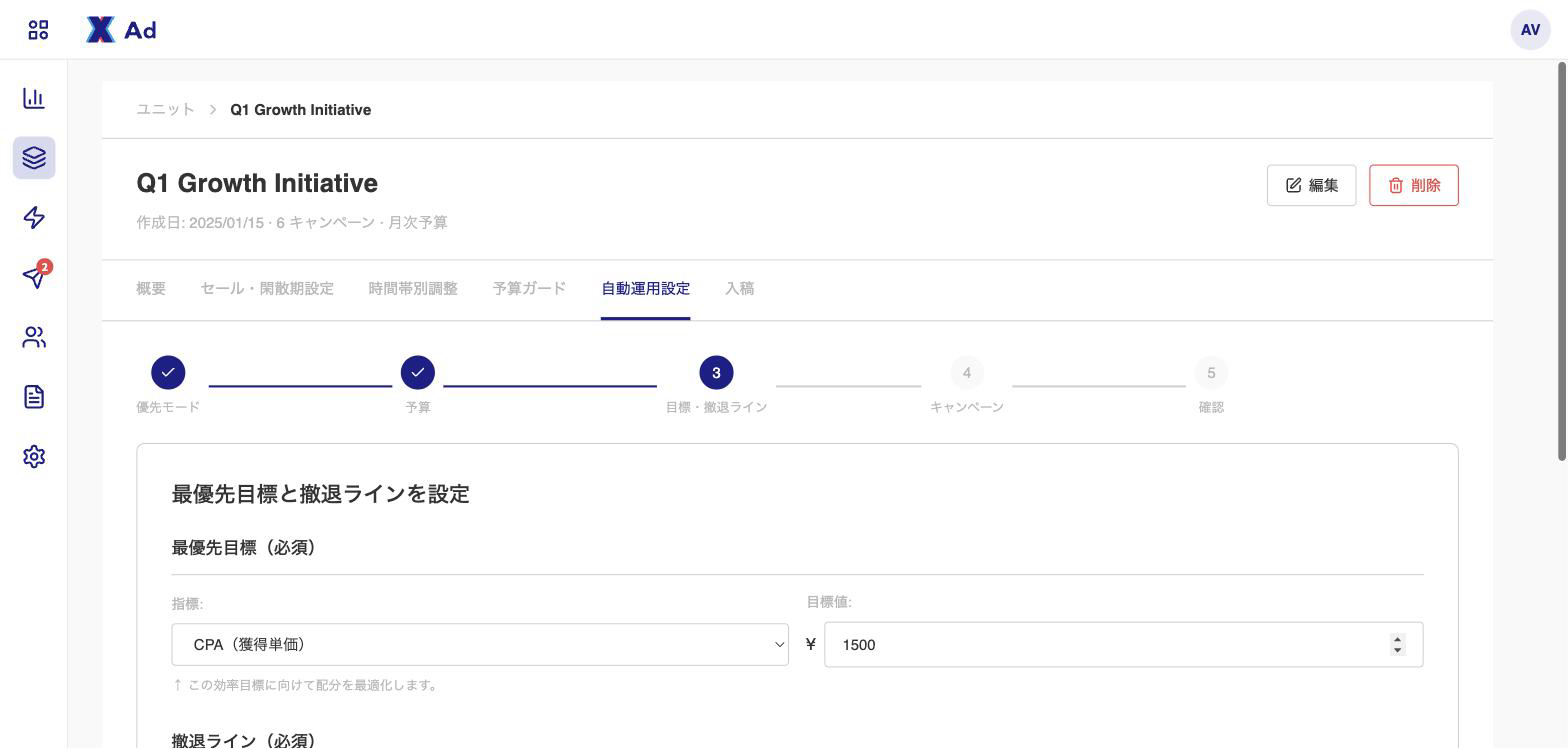
Task: Select the 自動運用設定 tab
Action: pyautogui.click(x=645, y=289)
